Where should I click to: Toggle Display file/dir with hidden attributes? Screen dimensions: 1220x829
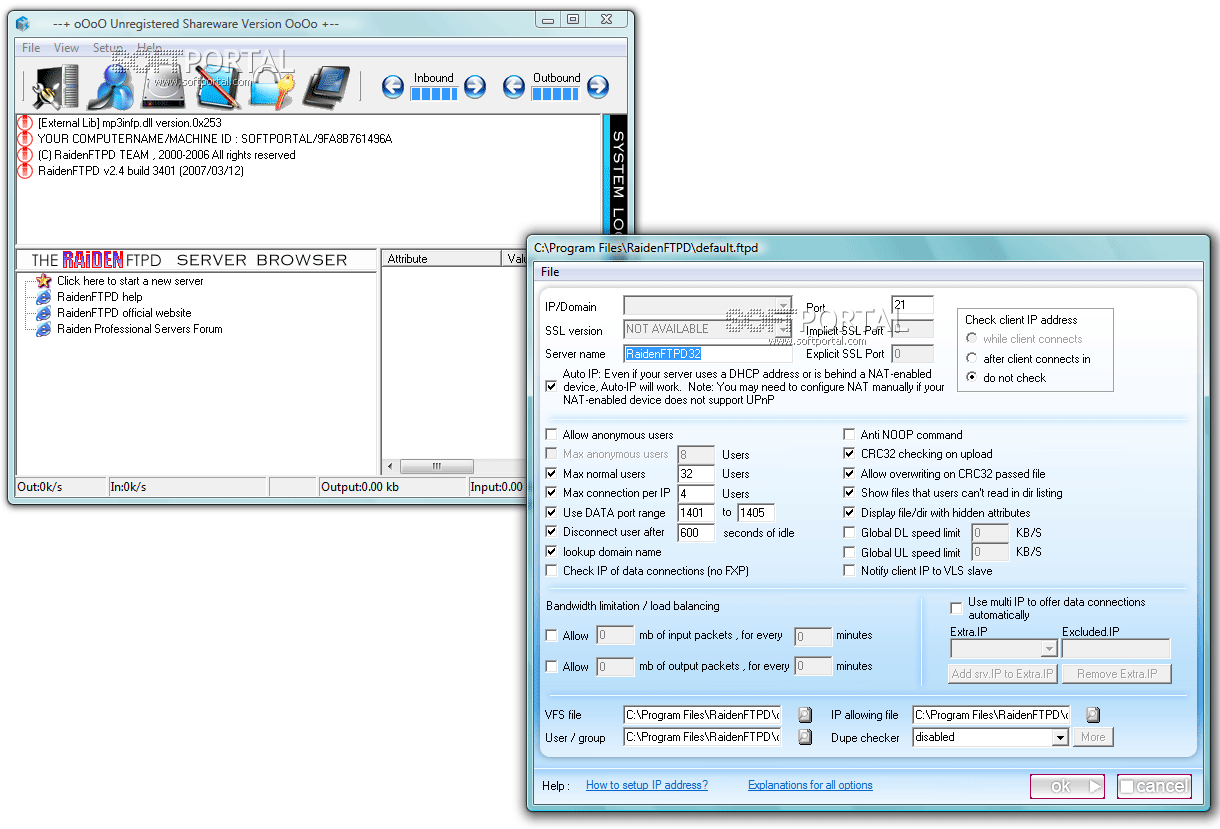[850, 513]
